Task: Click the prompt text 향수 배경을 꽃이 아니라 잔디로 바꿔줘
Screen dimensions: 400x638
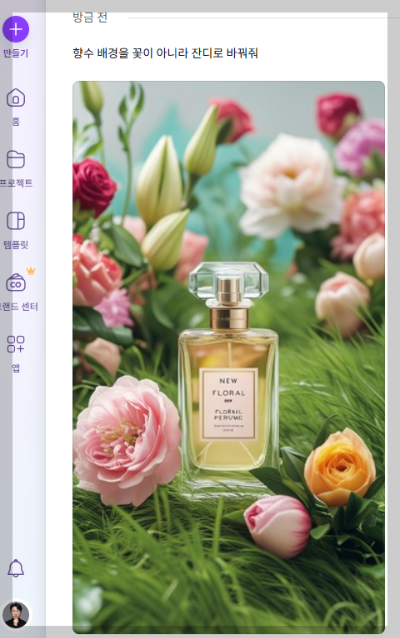Action: 165,53
